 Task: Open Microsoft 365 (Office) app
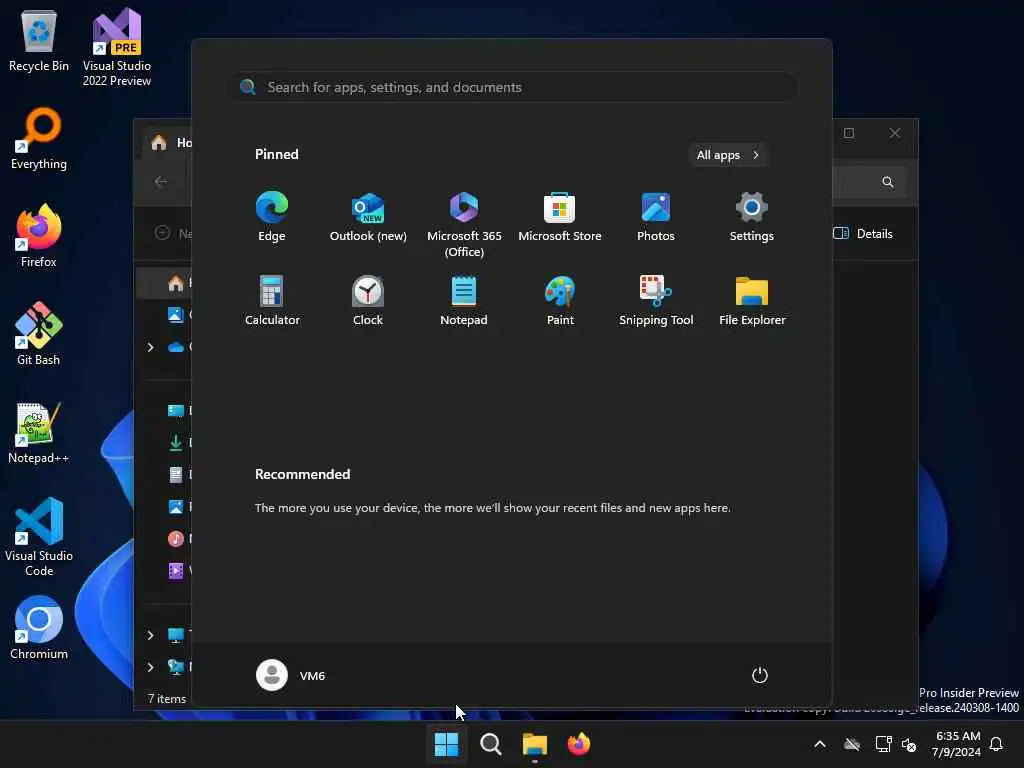[x=464, y=224]
